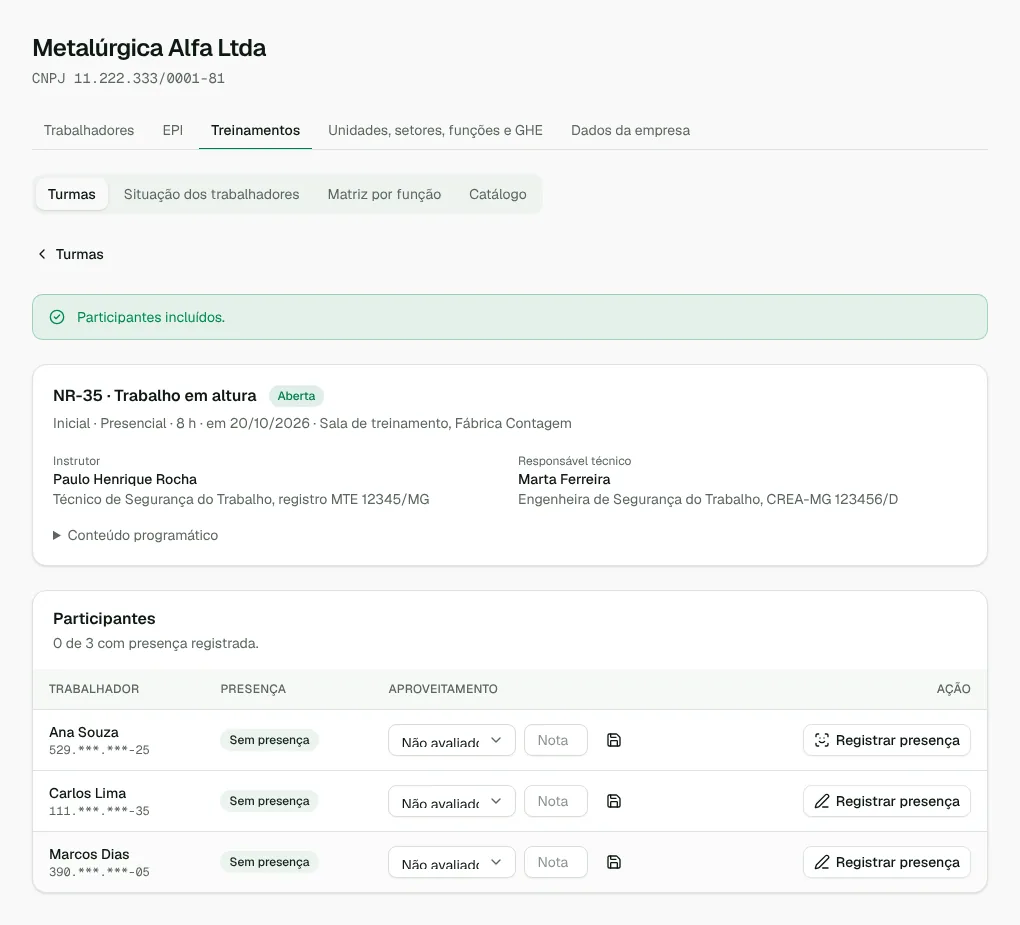Switch to Matriz por função sub-tab
1020x925 pixels.
click(384, 194)
